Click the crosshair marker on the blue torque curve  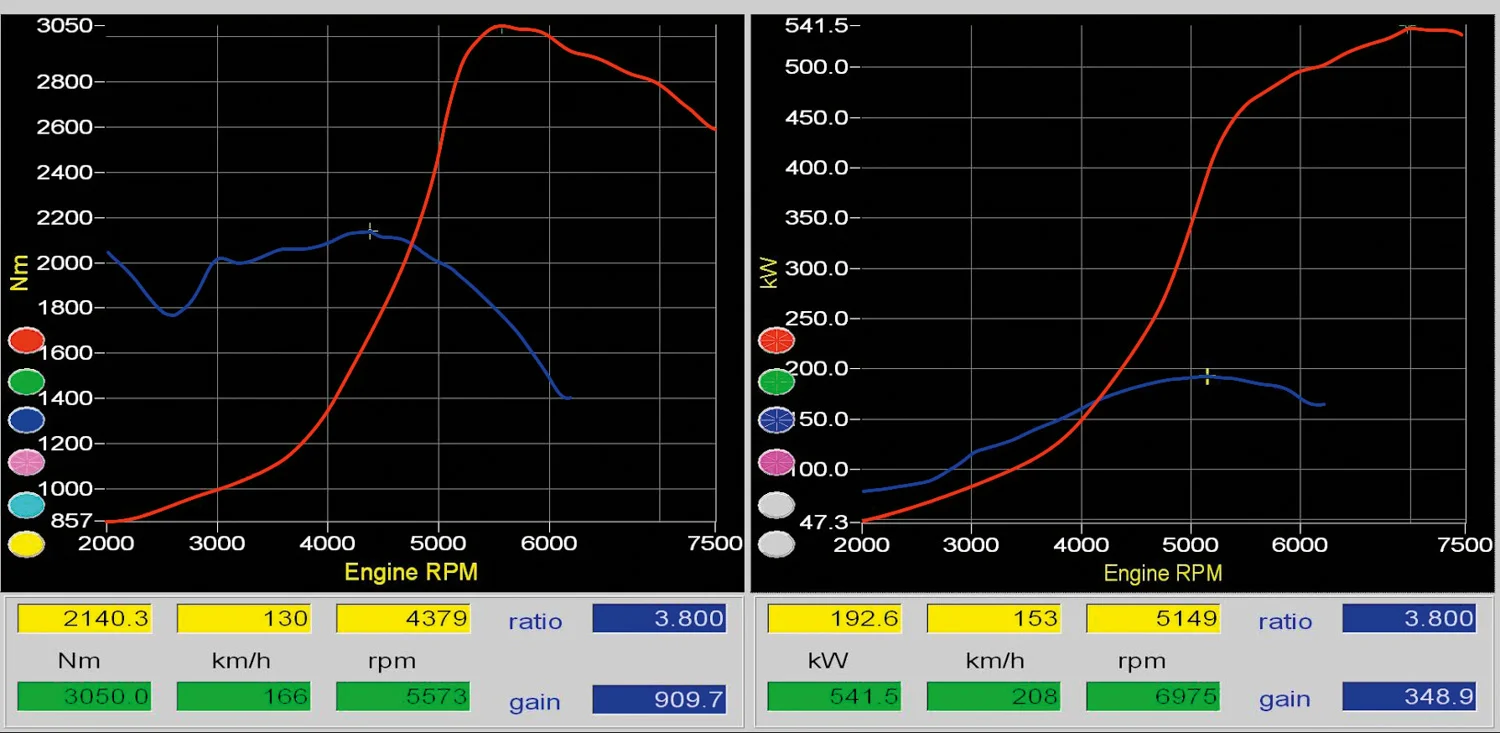[371, 231]
